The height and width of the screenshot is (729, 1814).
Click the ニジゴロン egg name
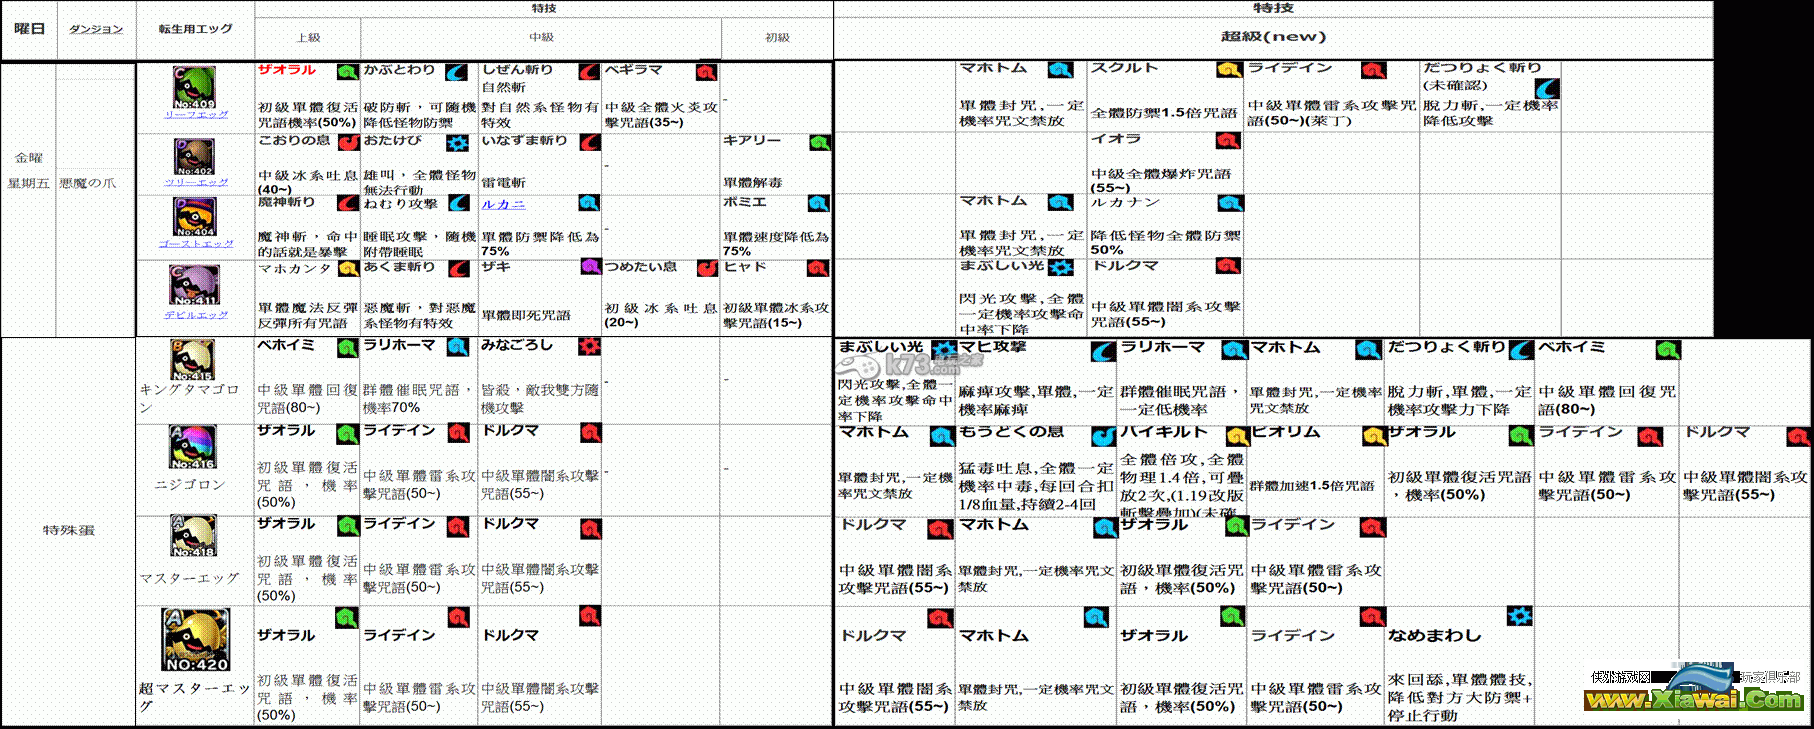tap(189, 484)
